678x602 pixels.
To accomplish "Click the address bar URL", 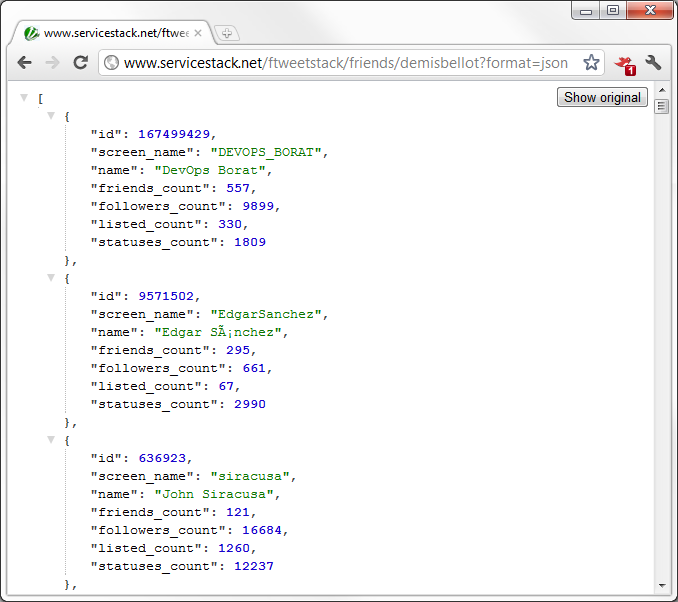I will tap(345, 63).
